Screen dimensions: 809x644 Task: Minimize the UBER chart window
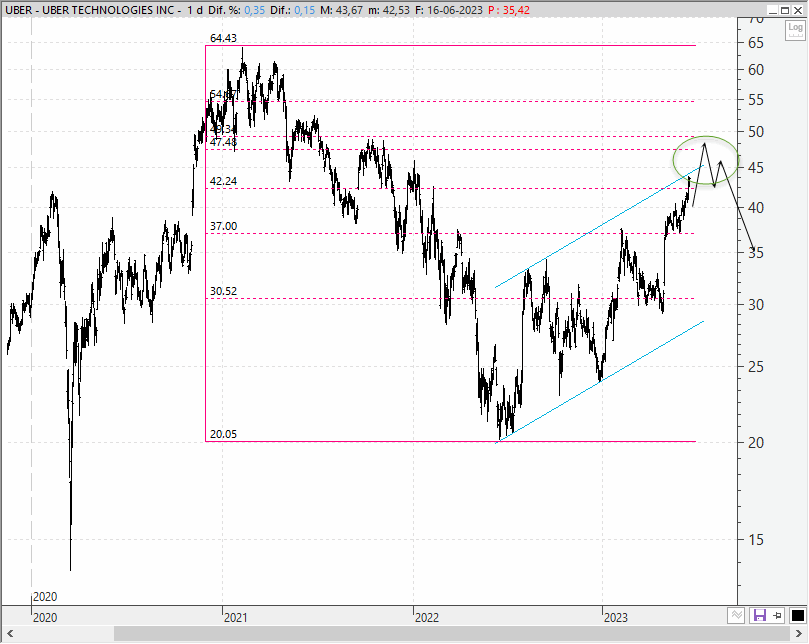point(772,10)
